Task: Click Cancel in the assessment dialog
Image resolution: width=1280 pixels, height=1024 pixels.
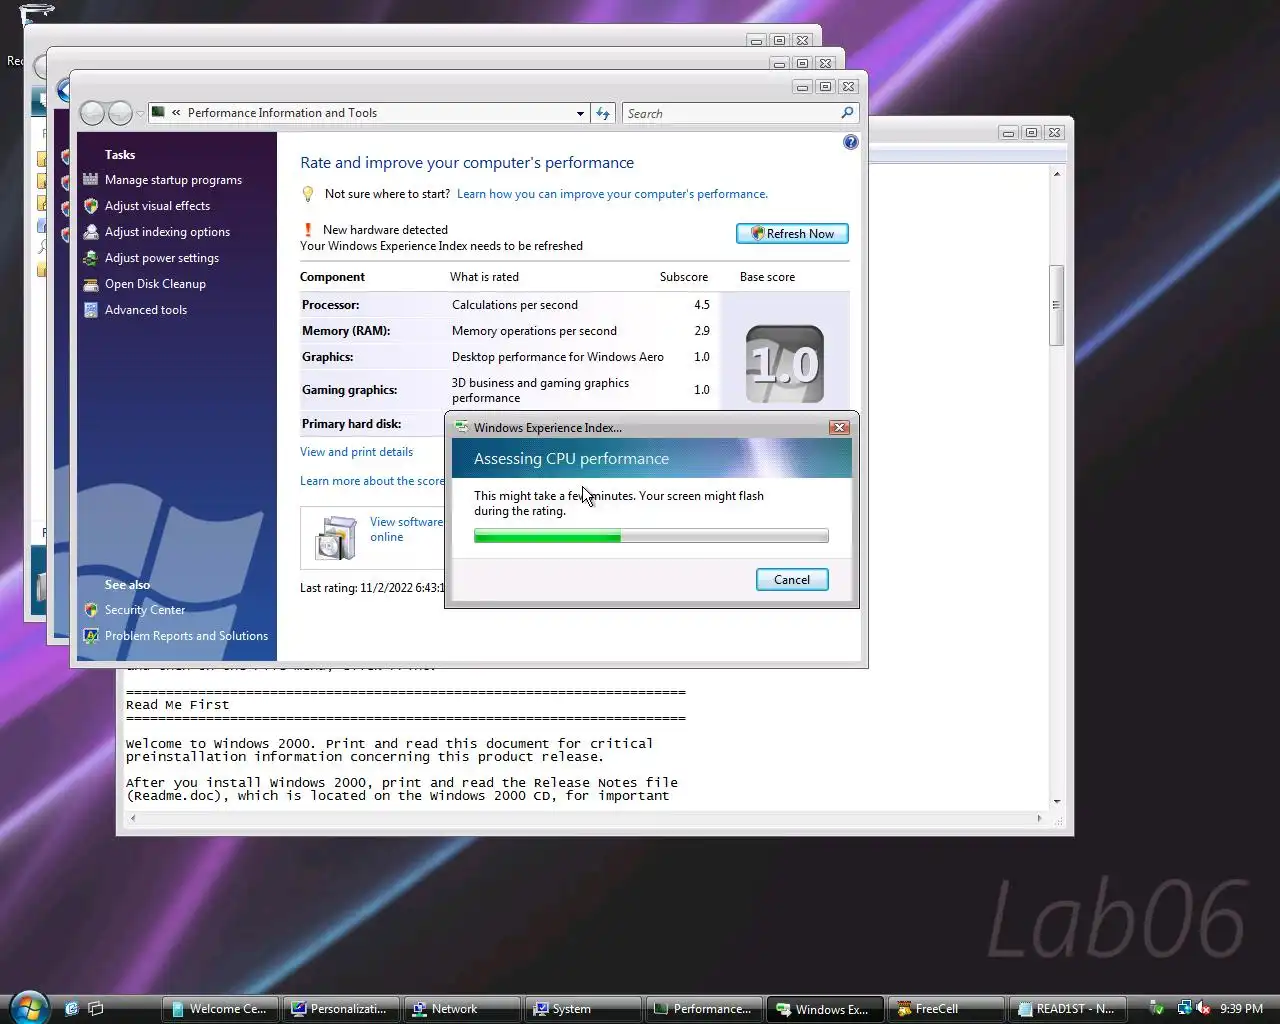Action: tap(792, 580)
